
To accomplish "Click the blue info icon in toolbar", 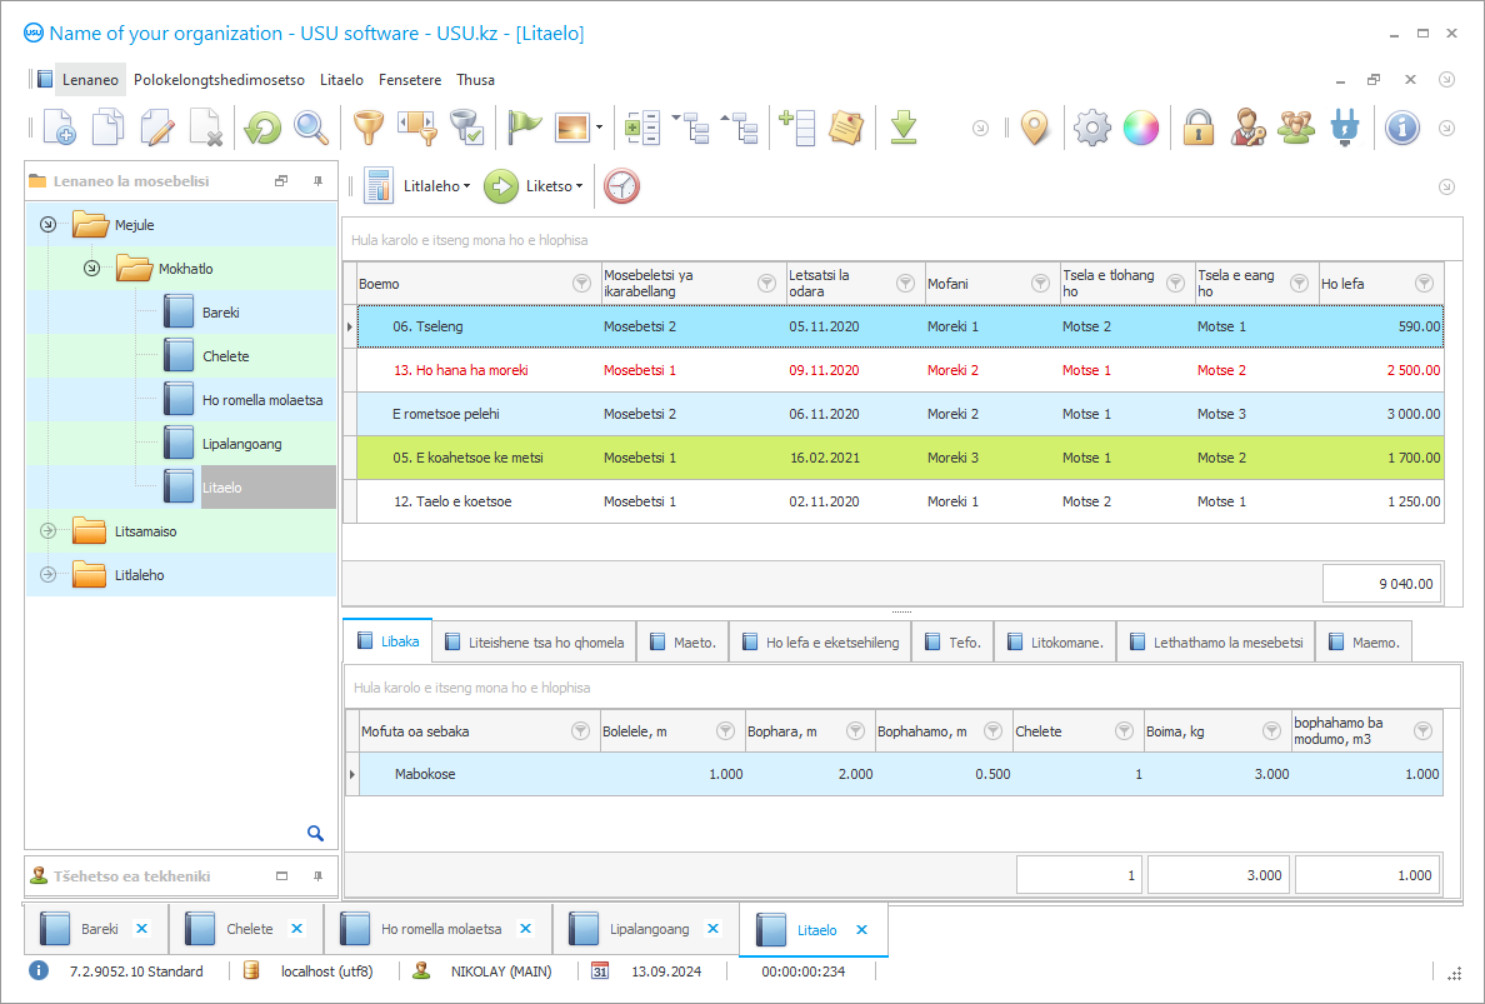I will [x=1402, y=128].
